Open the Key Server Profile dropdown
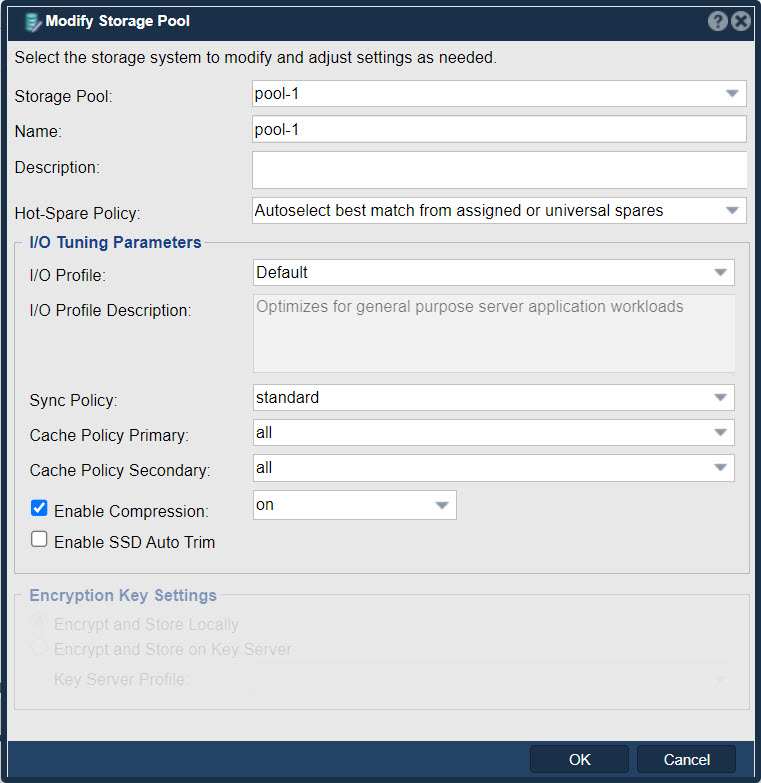The width and height of the screenshot is (761, 783). tap(493, 679)
